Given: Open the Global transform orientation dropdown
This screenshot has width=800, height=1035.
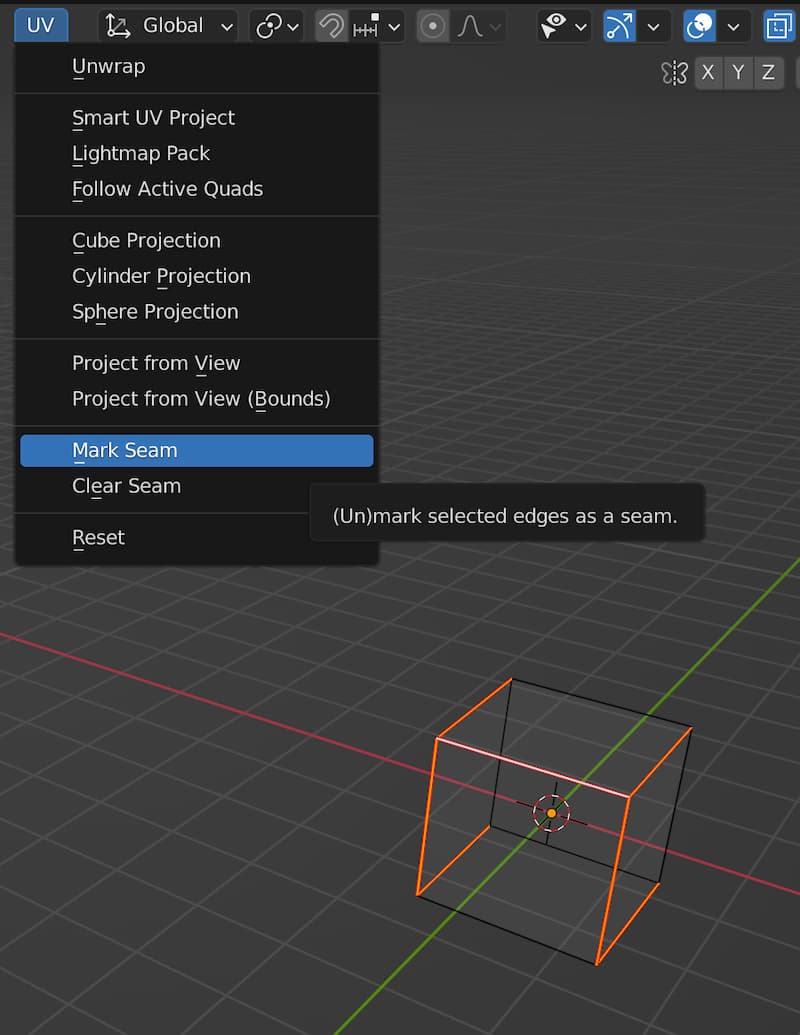Looking at the screenshot, I should click(x=170, y=26).
